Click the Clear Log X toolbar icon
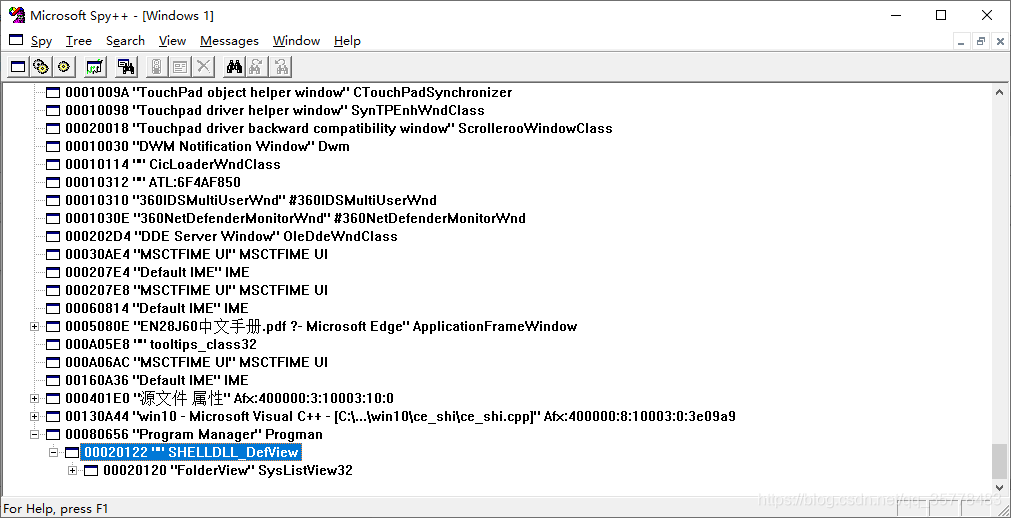The image size is (1011, 518). point(203,66)
